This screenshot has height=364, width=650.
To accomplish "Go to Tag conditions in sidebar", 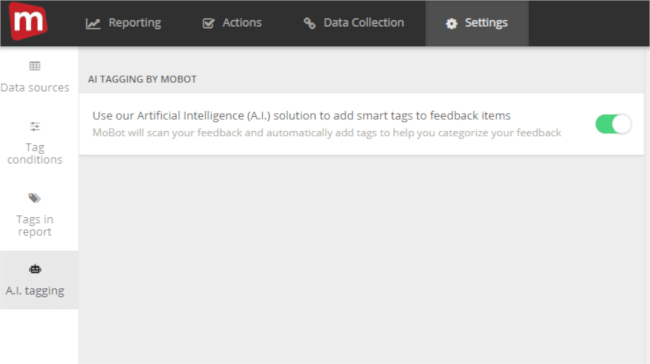I will 35,143.
